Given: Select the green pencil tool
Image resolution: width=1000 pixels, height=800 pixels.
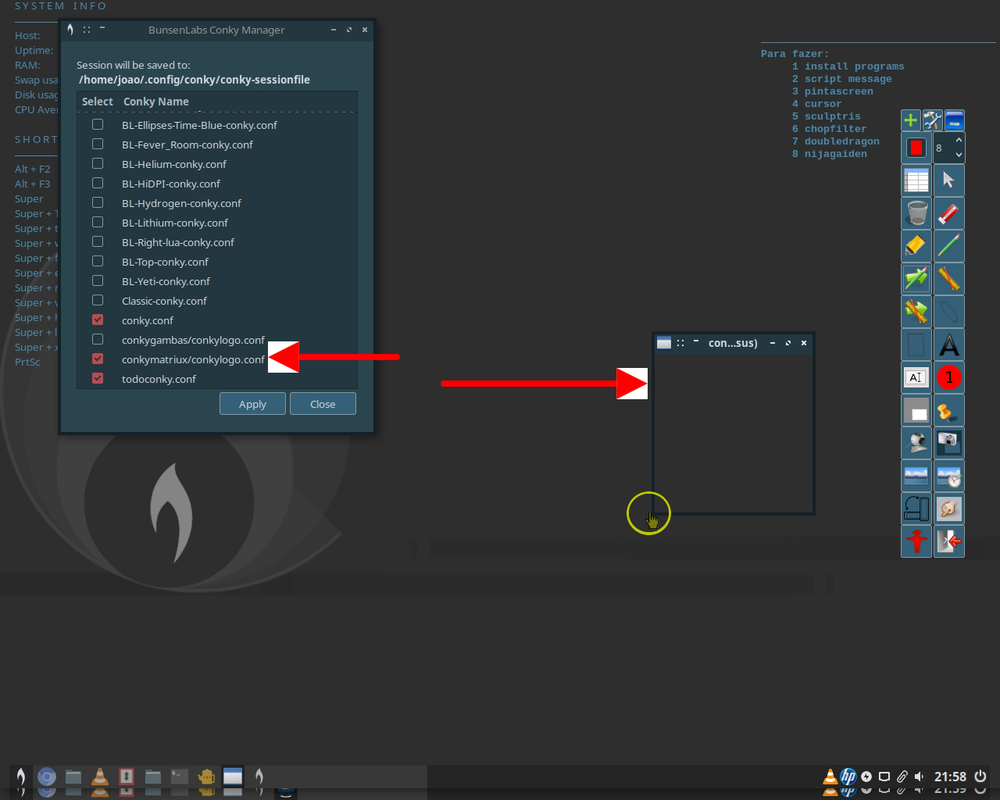Looking at the screenshot, I should coord(949,246).
